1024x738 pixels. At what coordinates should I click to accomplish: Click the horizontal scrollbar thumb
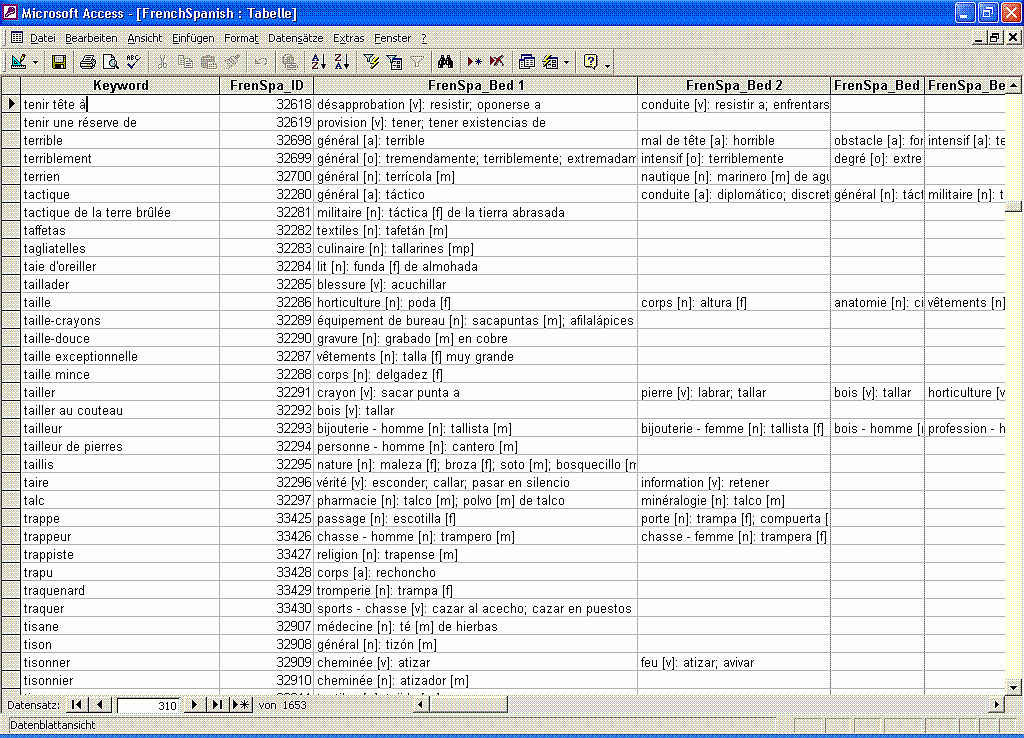tap(468, 705)
